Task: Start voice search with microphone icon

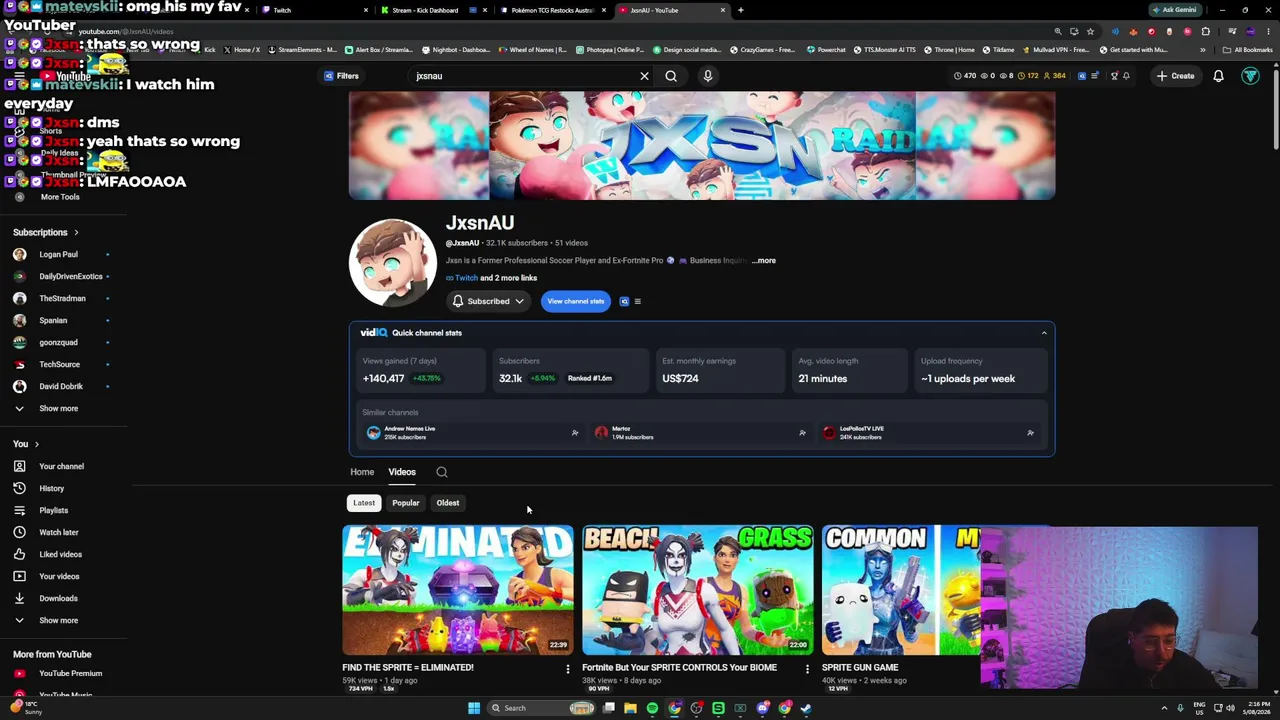Action: point(708,76)
